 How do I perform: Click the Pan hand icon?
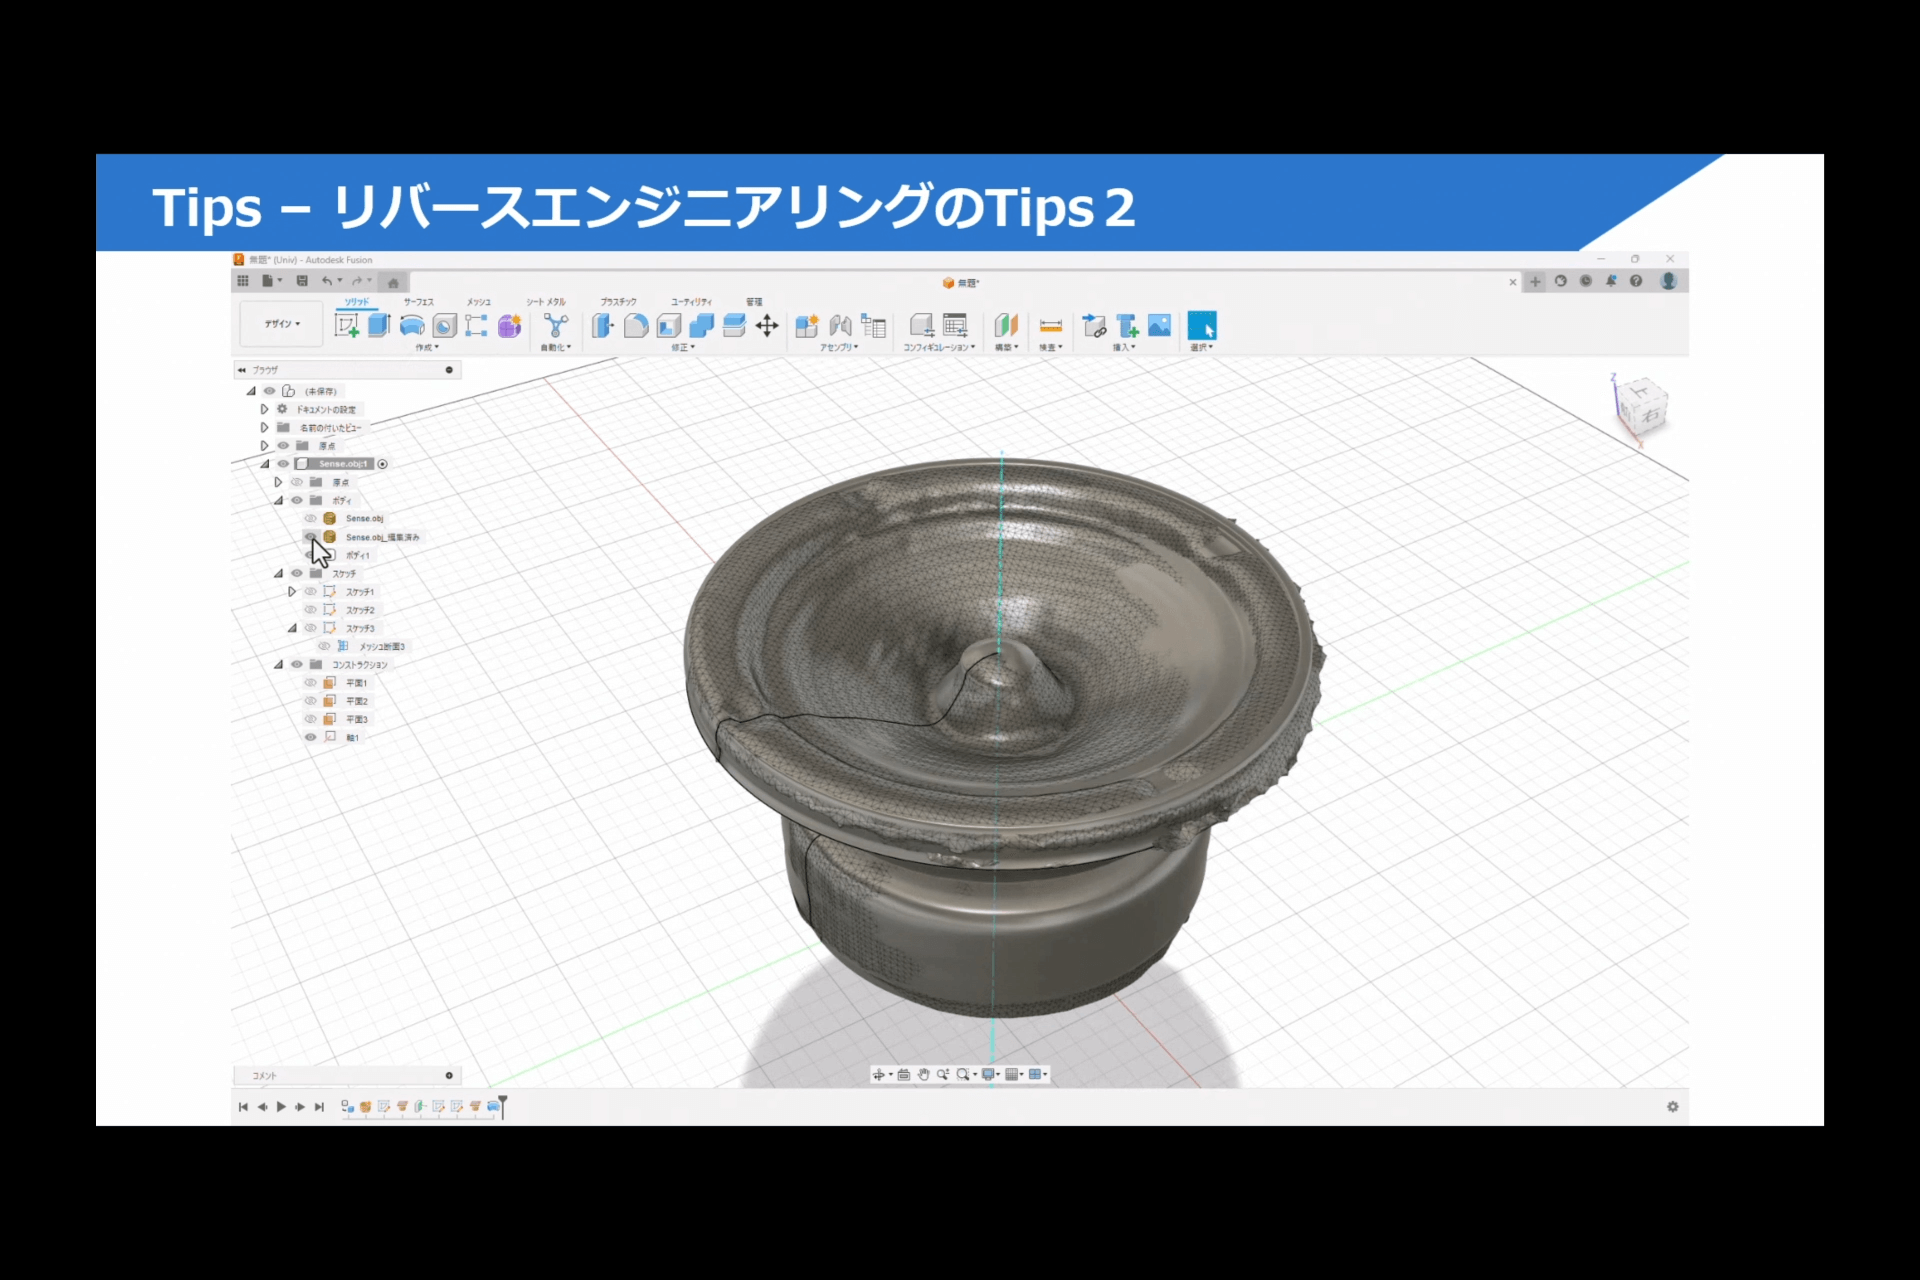[x=923, y=1075]
